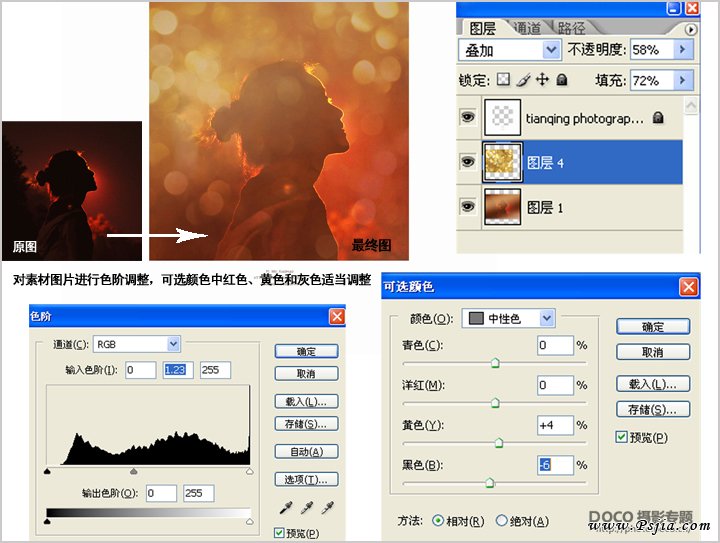This screenshot has width=720, height=543.
Task: Toggle lock all padlock icon
Action: (x=562, y=80)
